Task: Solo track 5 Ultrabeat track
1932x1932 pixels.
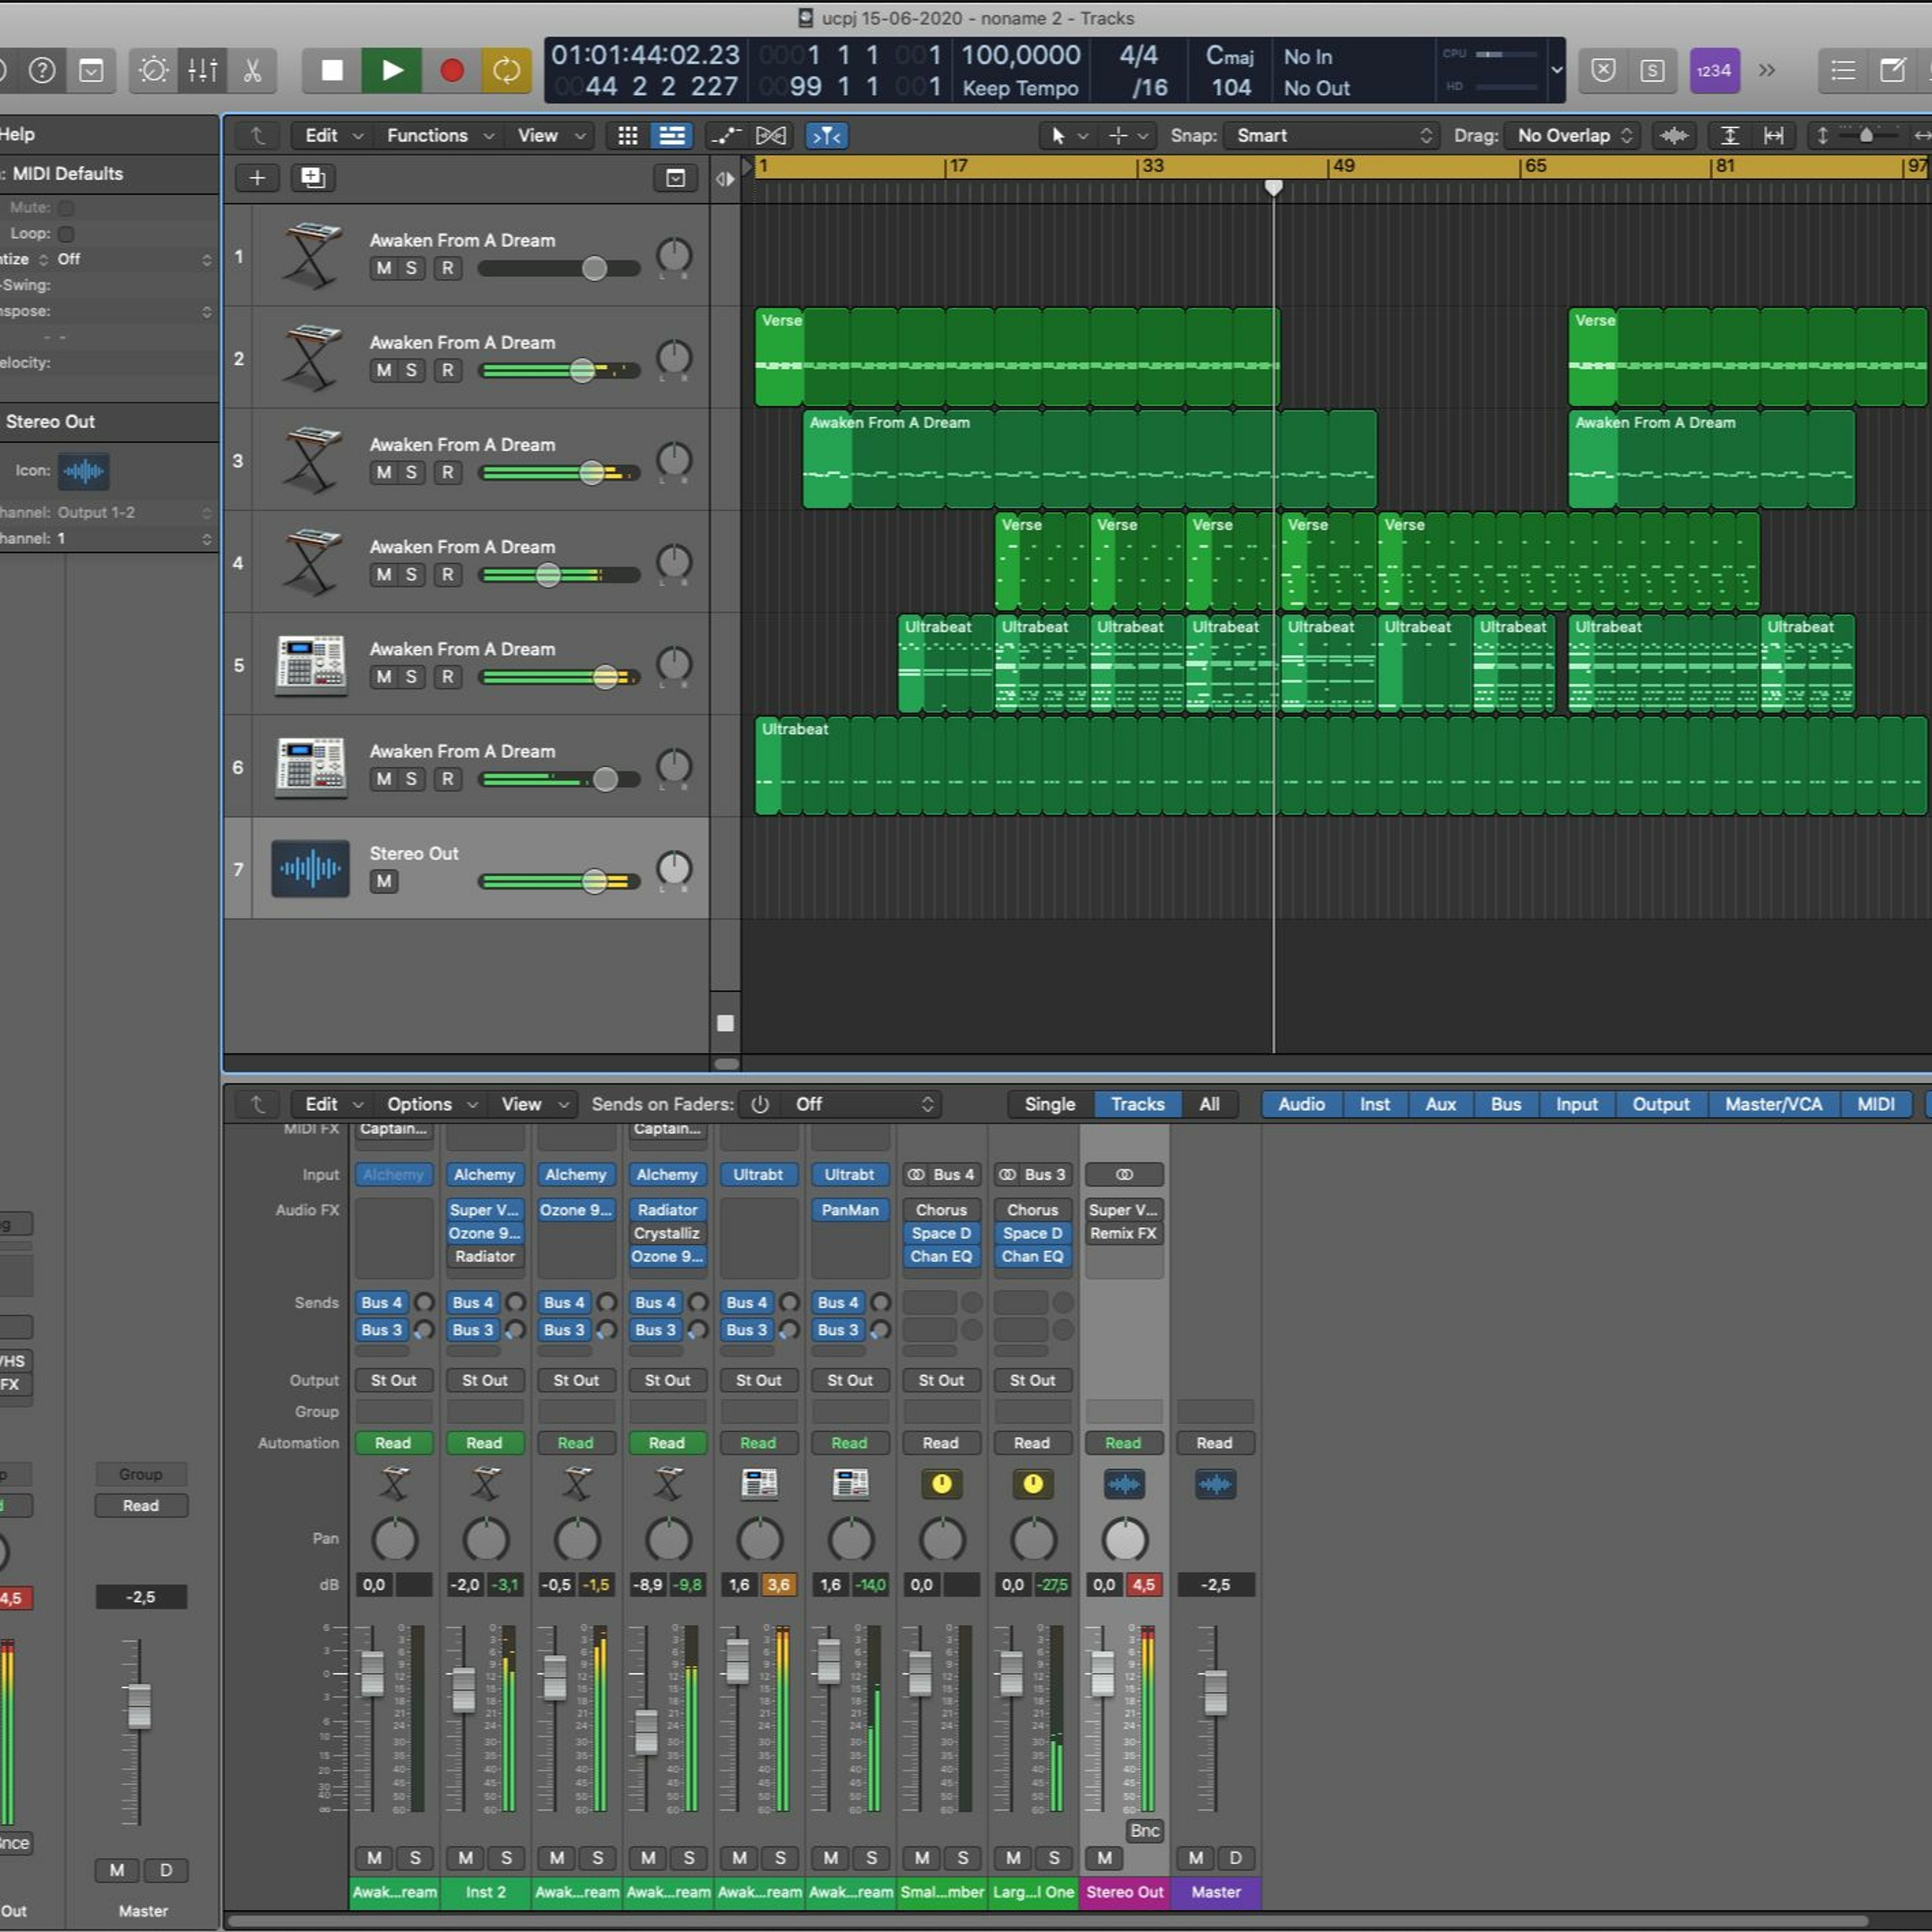Action: pyautogui.click(x=411, y=677)
